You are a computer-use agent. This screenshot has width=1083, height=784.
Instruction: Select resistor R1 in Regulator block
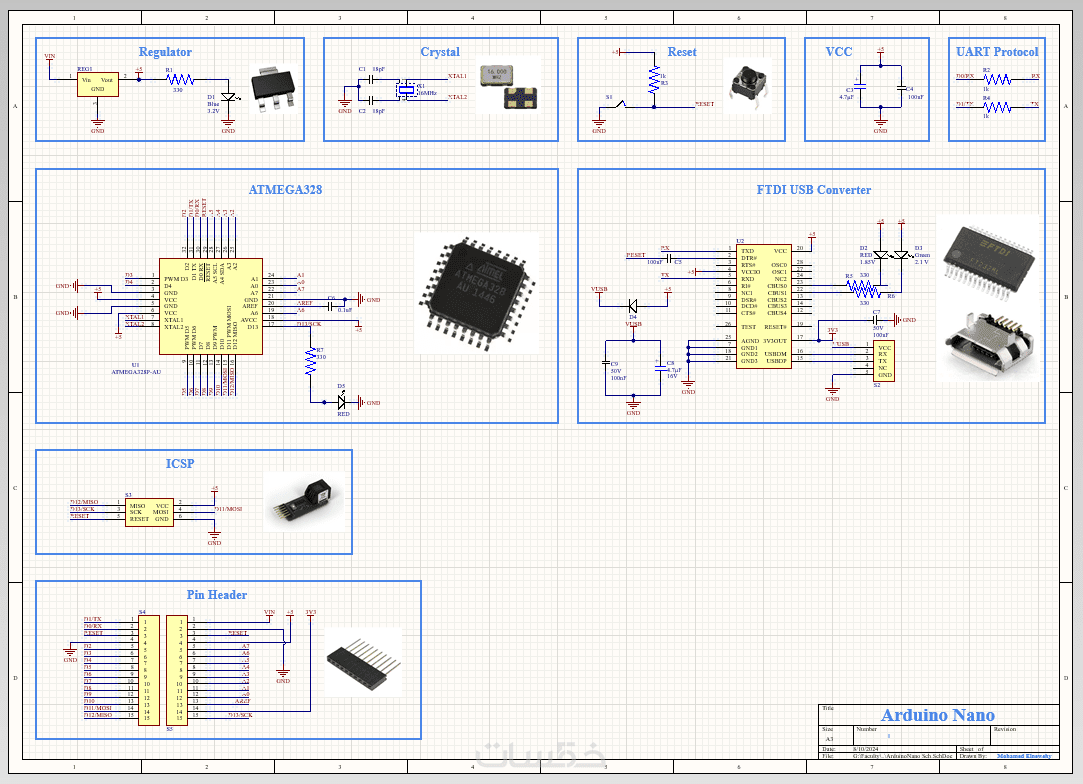[180, 79]
